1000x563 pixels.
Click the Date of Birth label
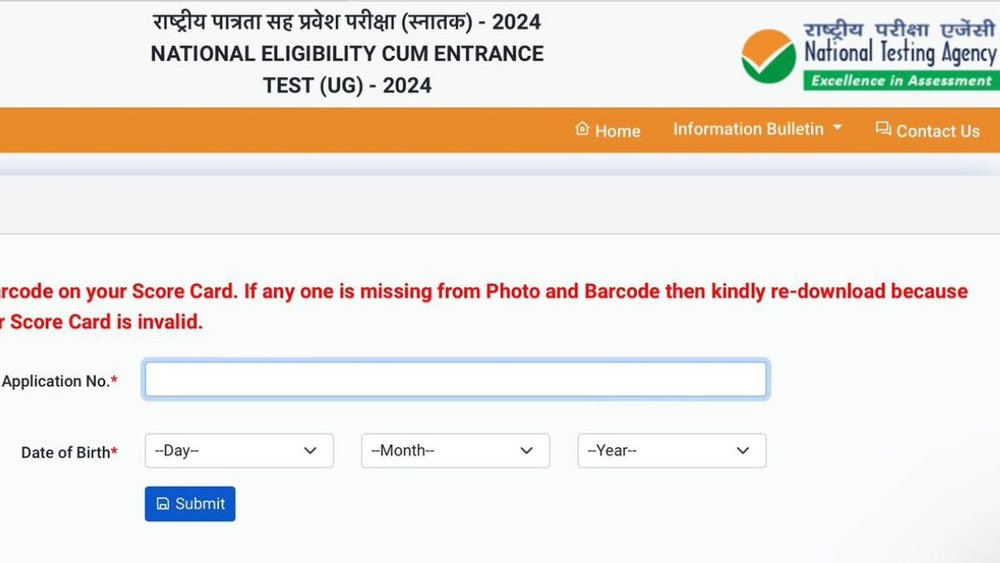point(66,452)
